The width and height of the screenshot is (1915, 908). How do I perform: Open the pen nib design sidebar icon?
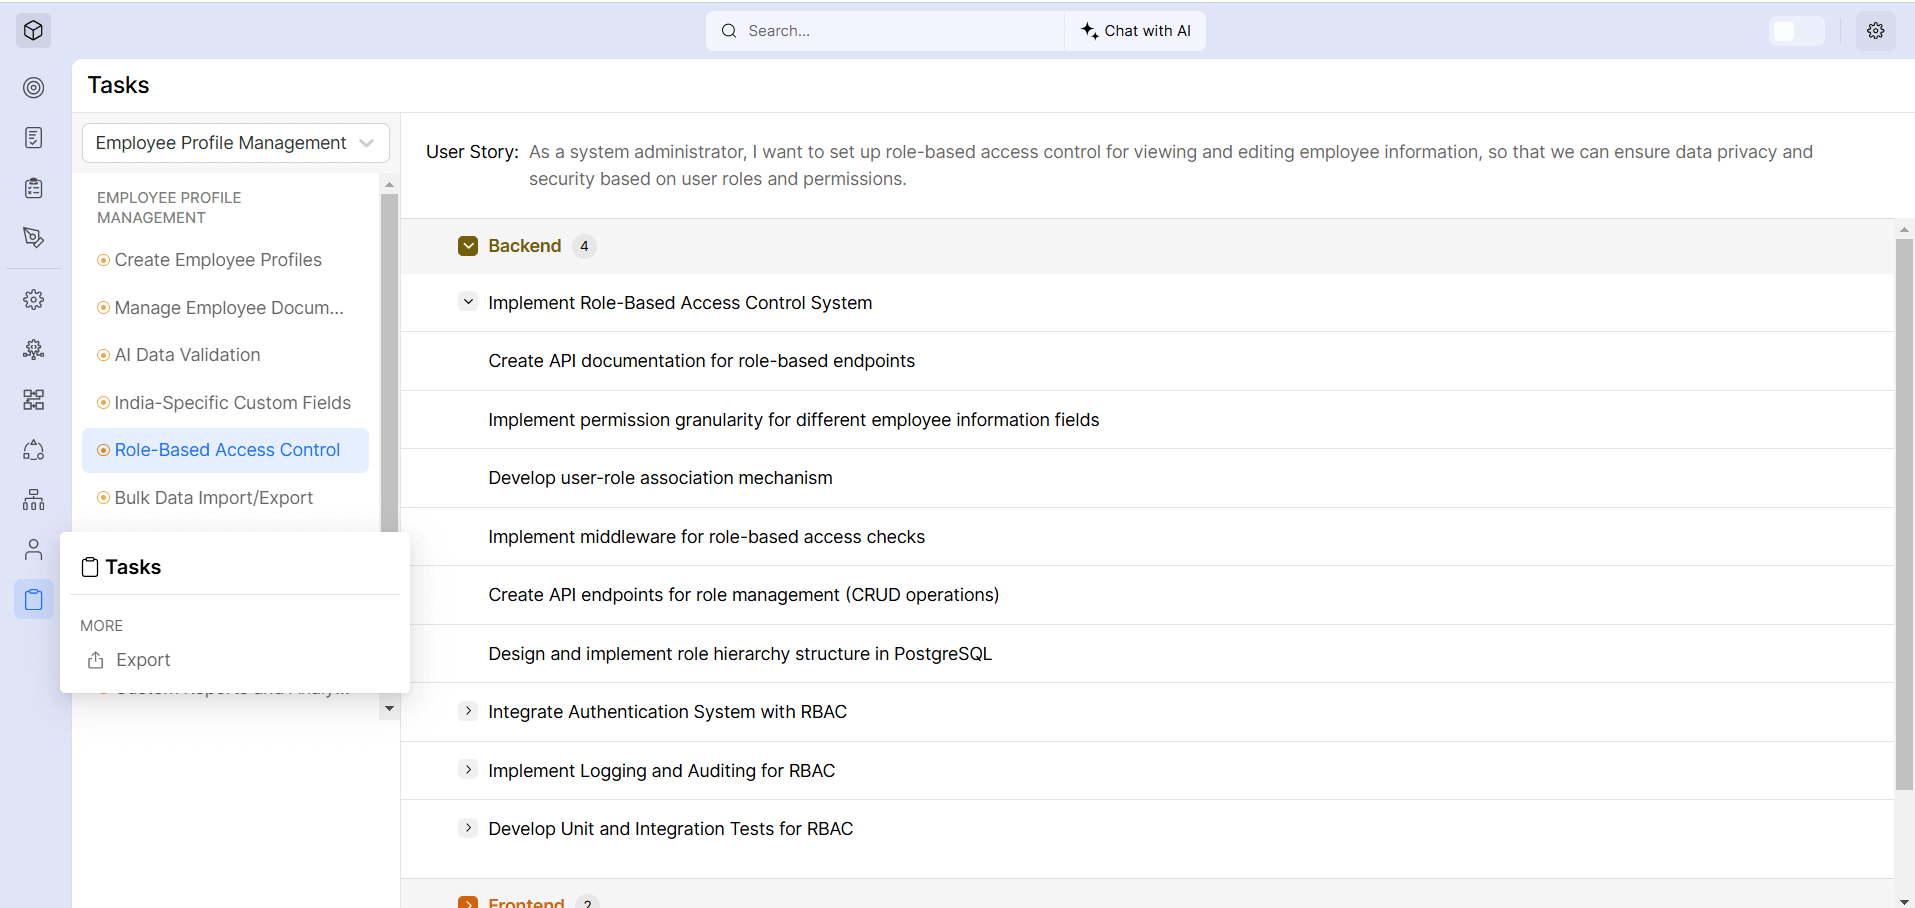33,238
